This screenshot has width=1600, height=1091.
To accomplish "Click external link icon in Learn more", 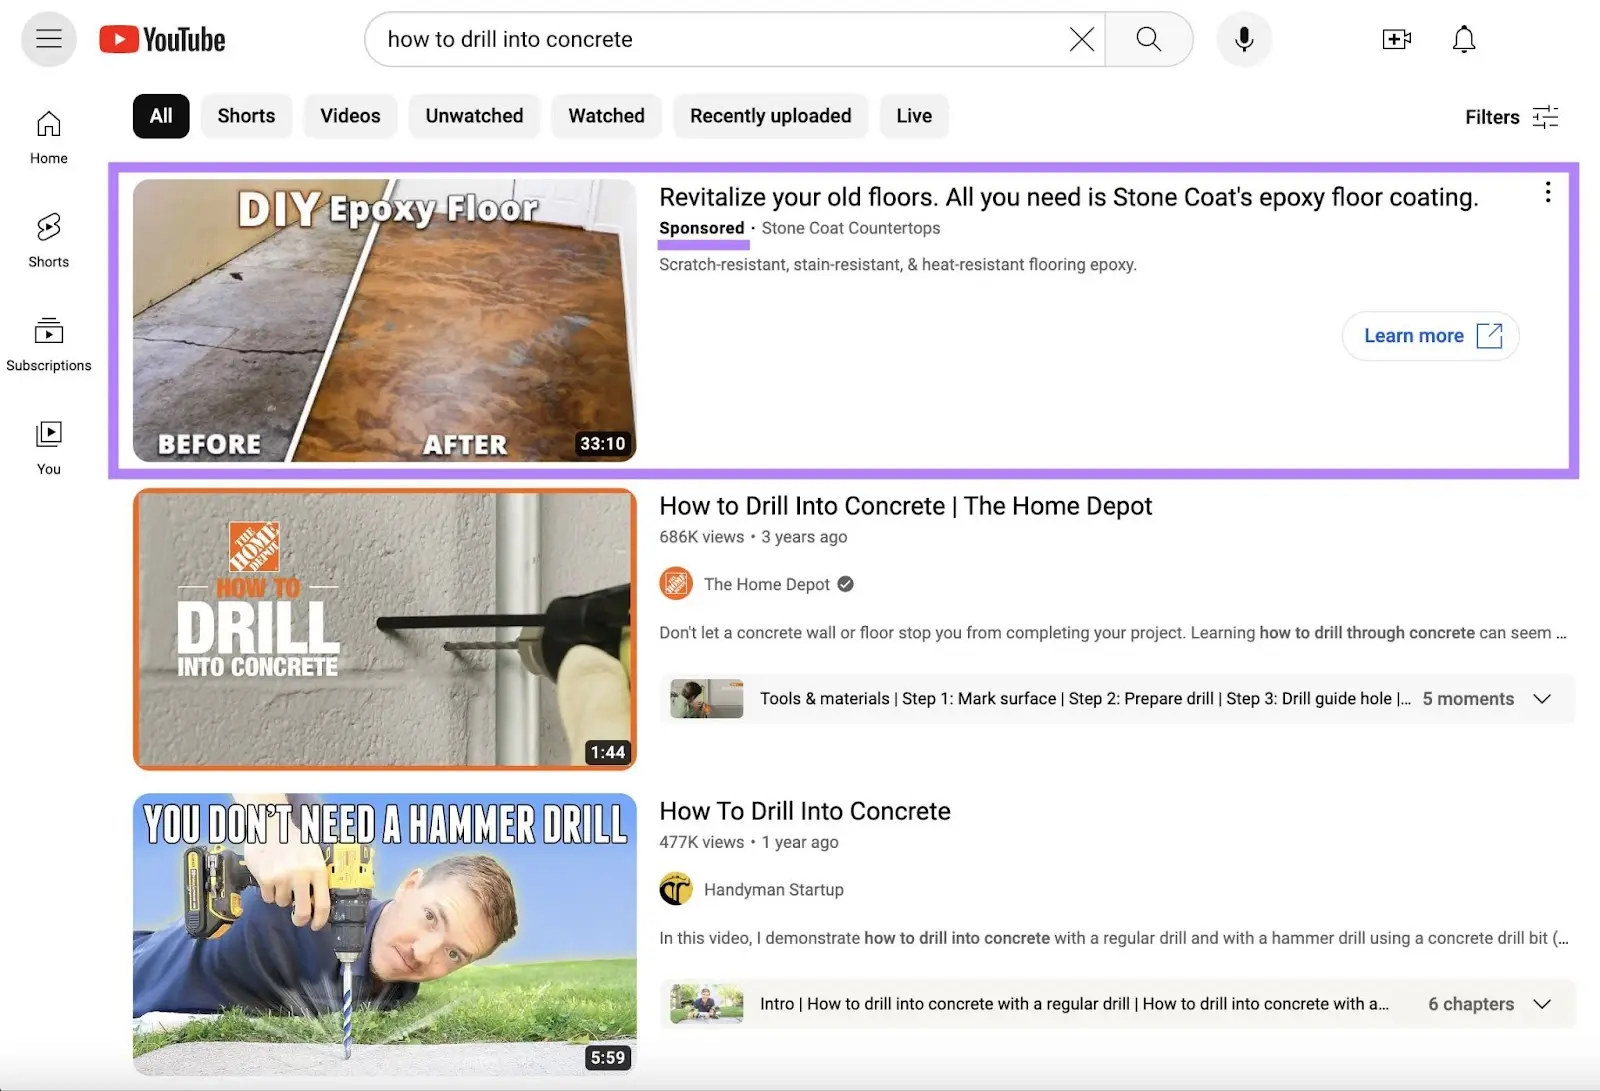I will point(1489,335).
